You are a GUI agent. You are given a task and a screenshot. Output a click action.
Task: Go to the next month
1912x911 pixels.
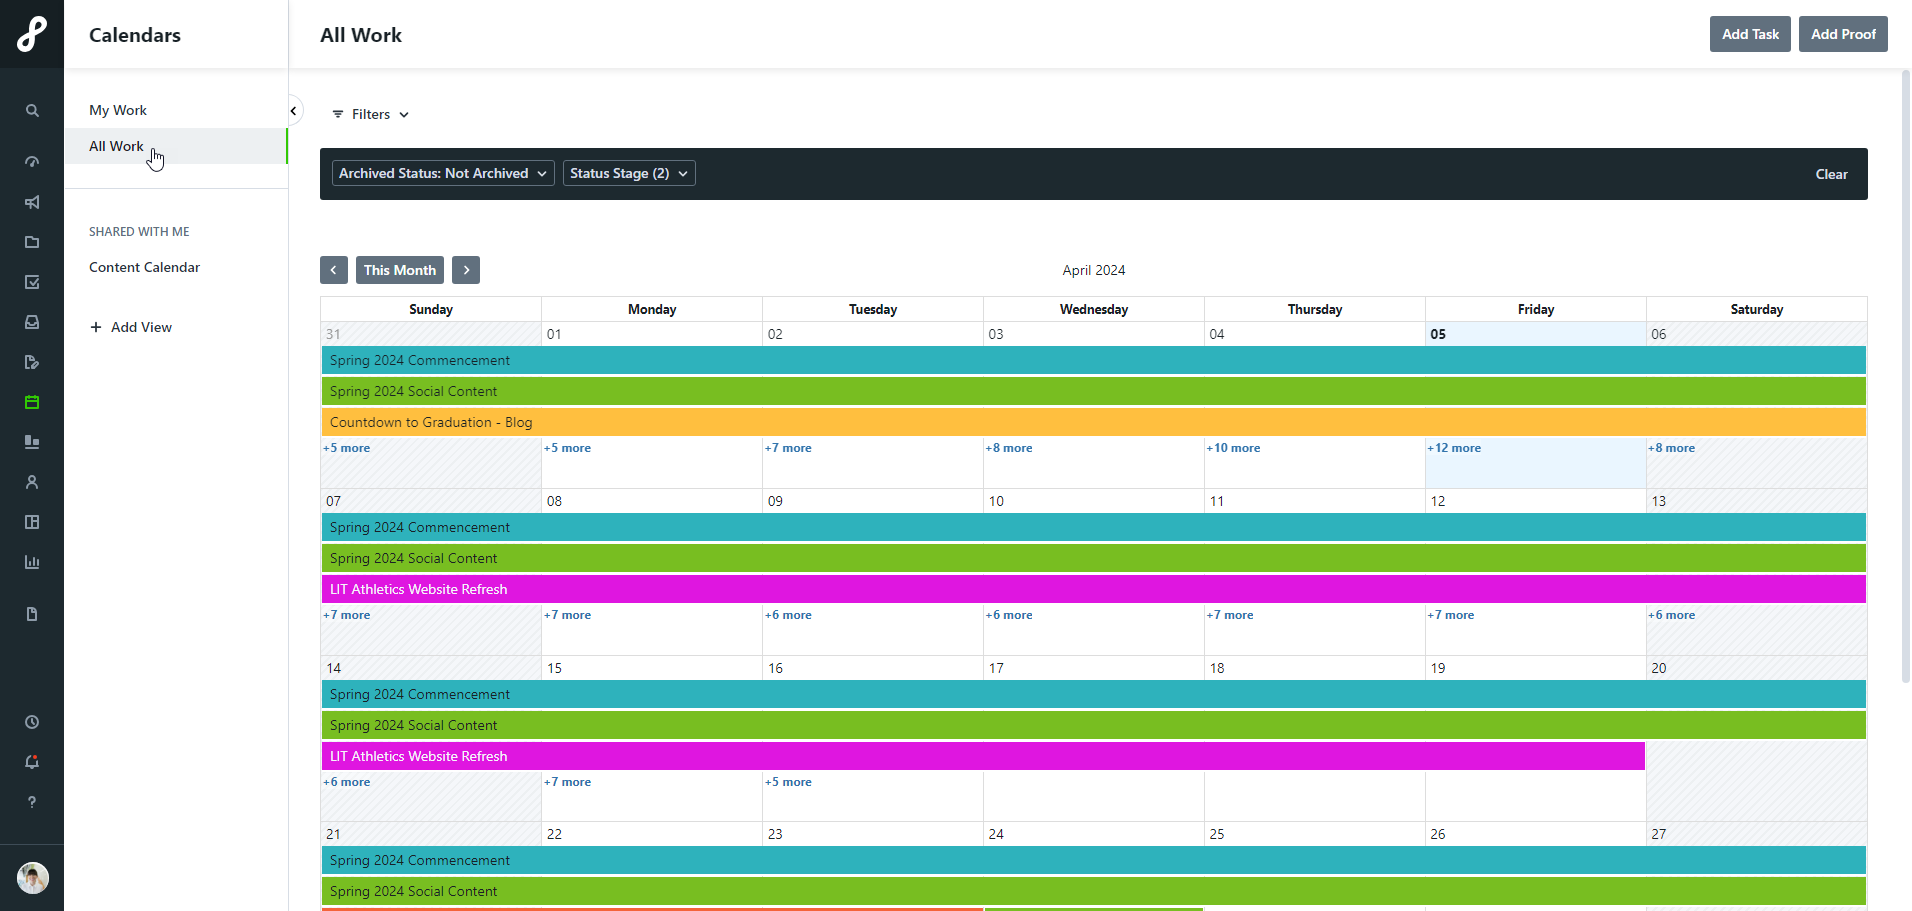466,270
